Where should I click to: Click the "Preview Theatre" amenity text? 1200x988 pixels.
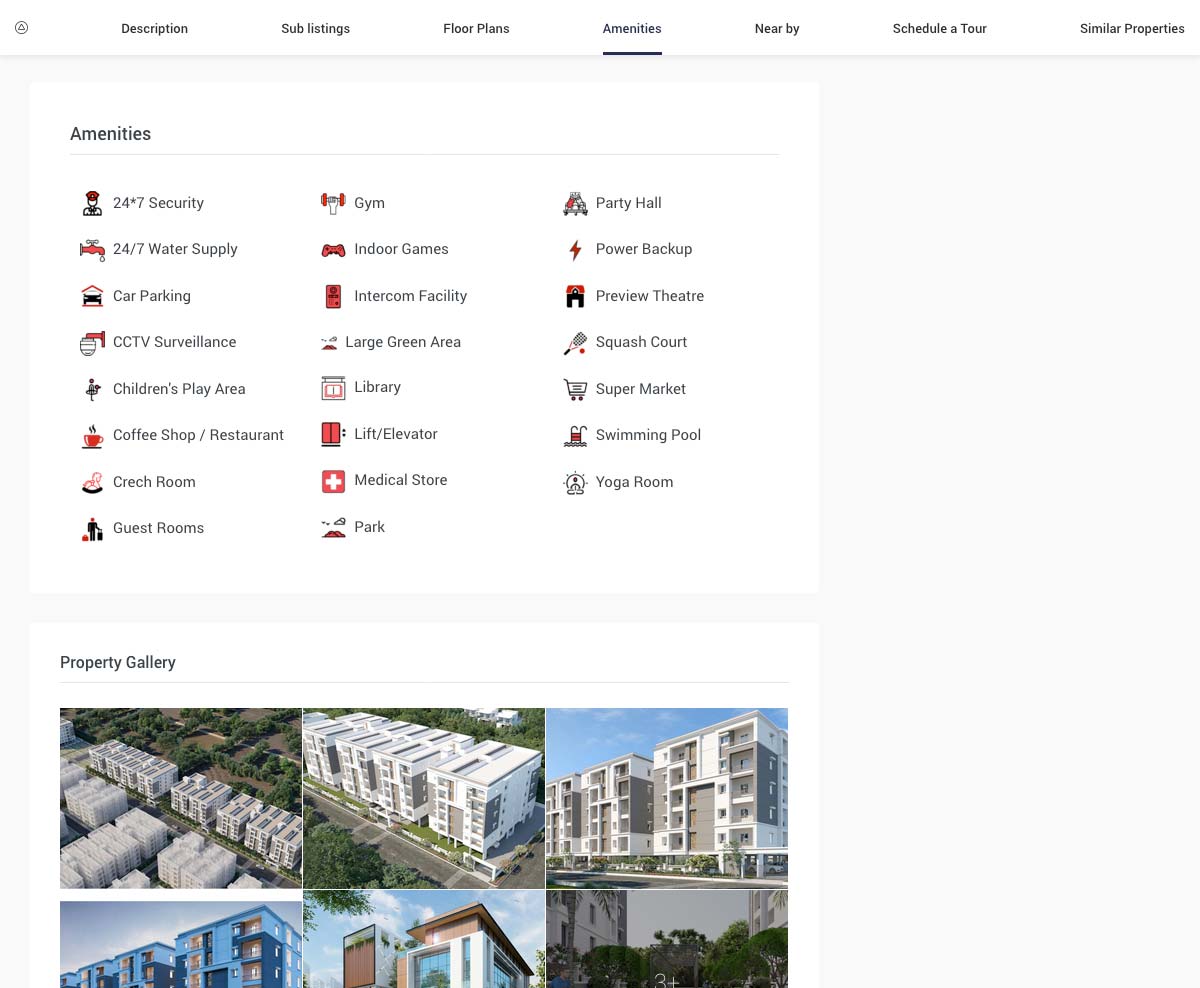click(650, 296)
